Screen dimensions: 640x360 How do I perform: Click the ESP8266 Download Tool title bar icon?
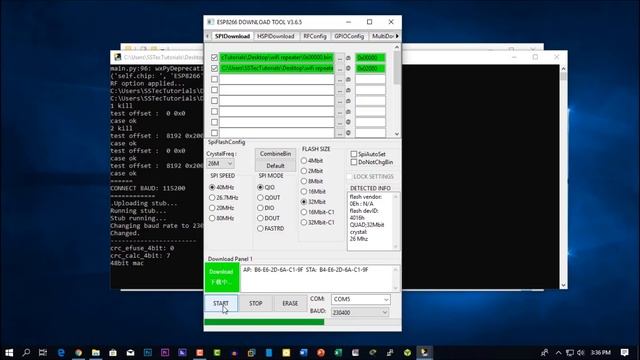click(x=210, y=22)
